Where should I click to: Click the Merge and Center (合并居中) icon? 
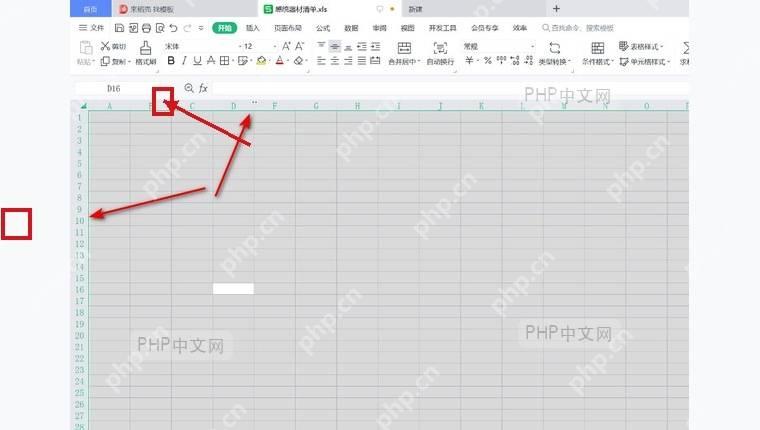click(404, 48)
